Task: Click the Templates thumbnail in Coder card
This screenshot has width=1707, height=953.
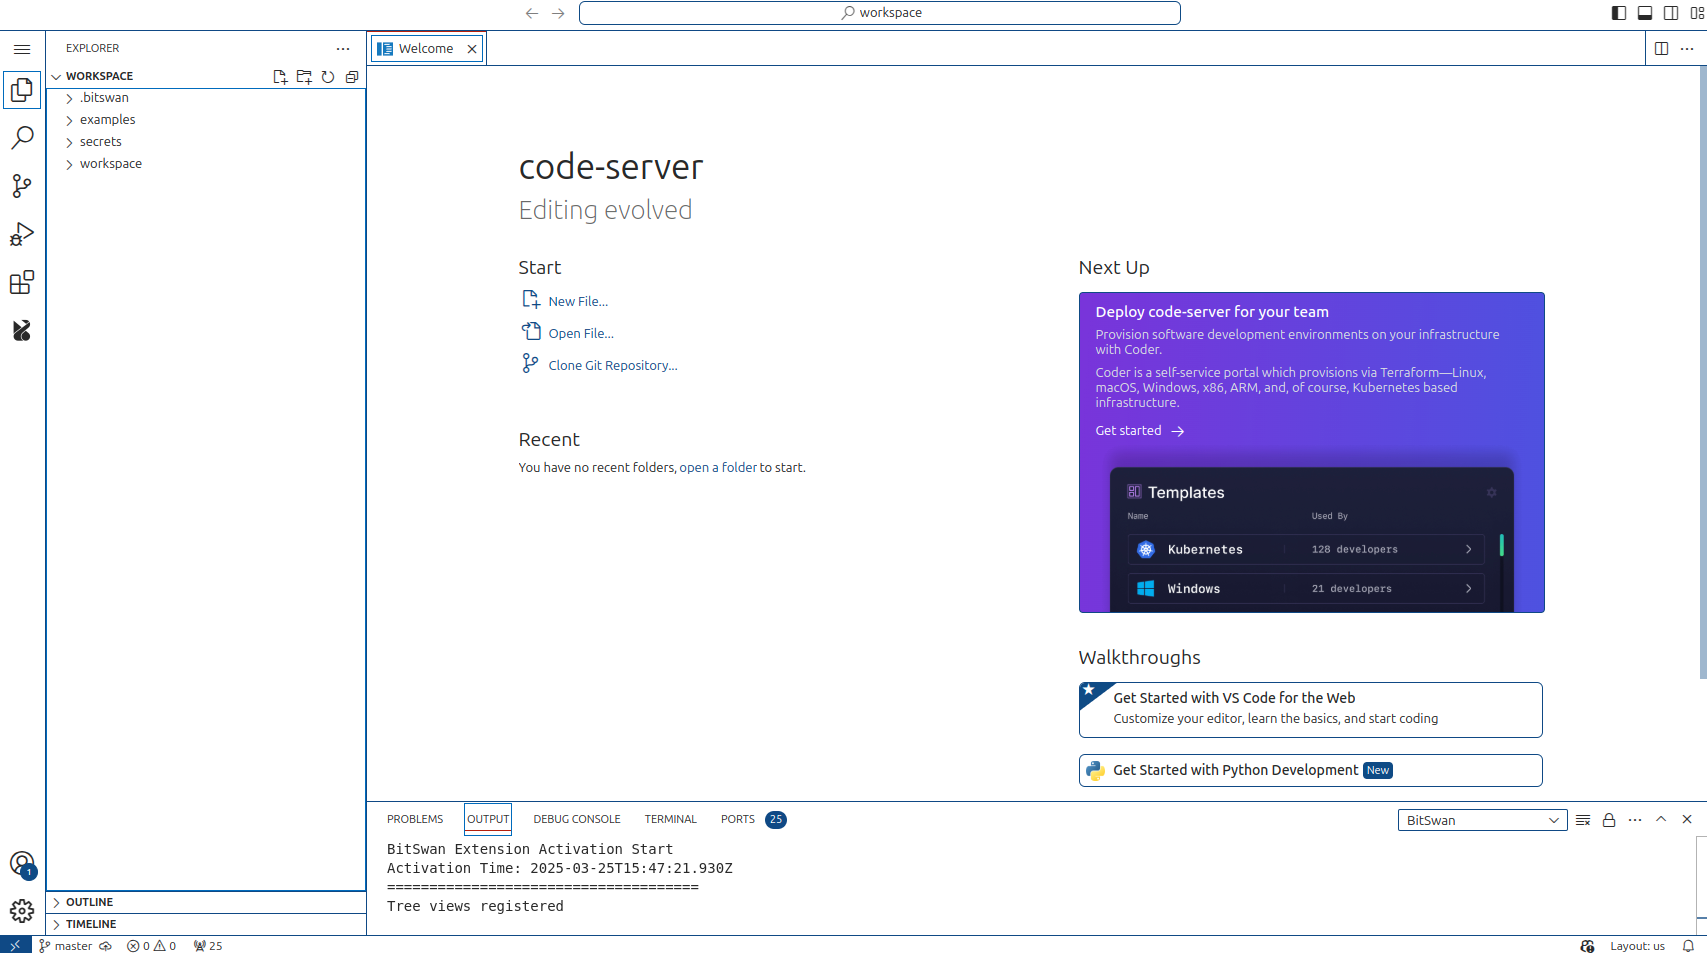Action: tap(1311, 539)
